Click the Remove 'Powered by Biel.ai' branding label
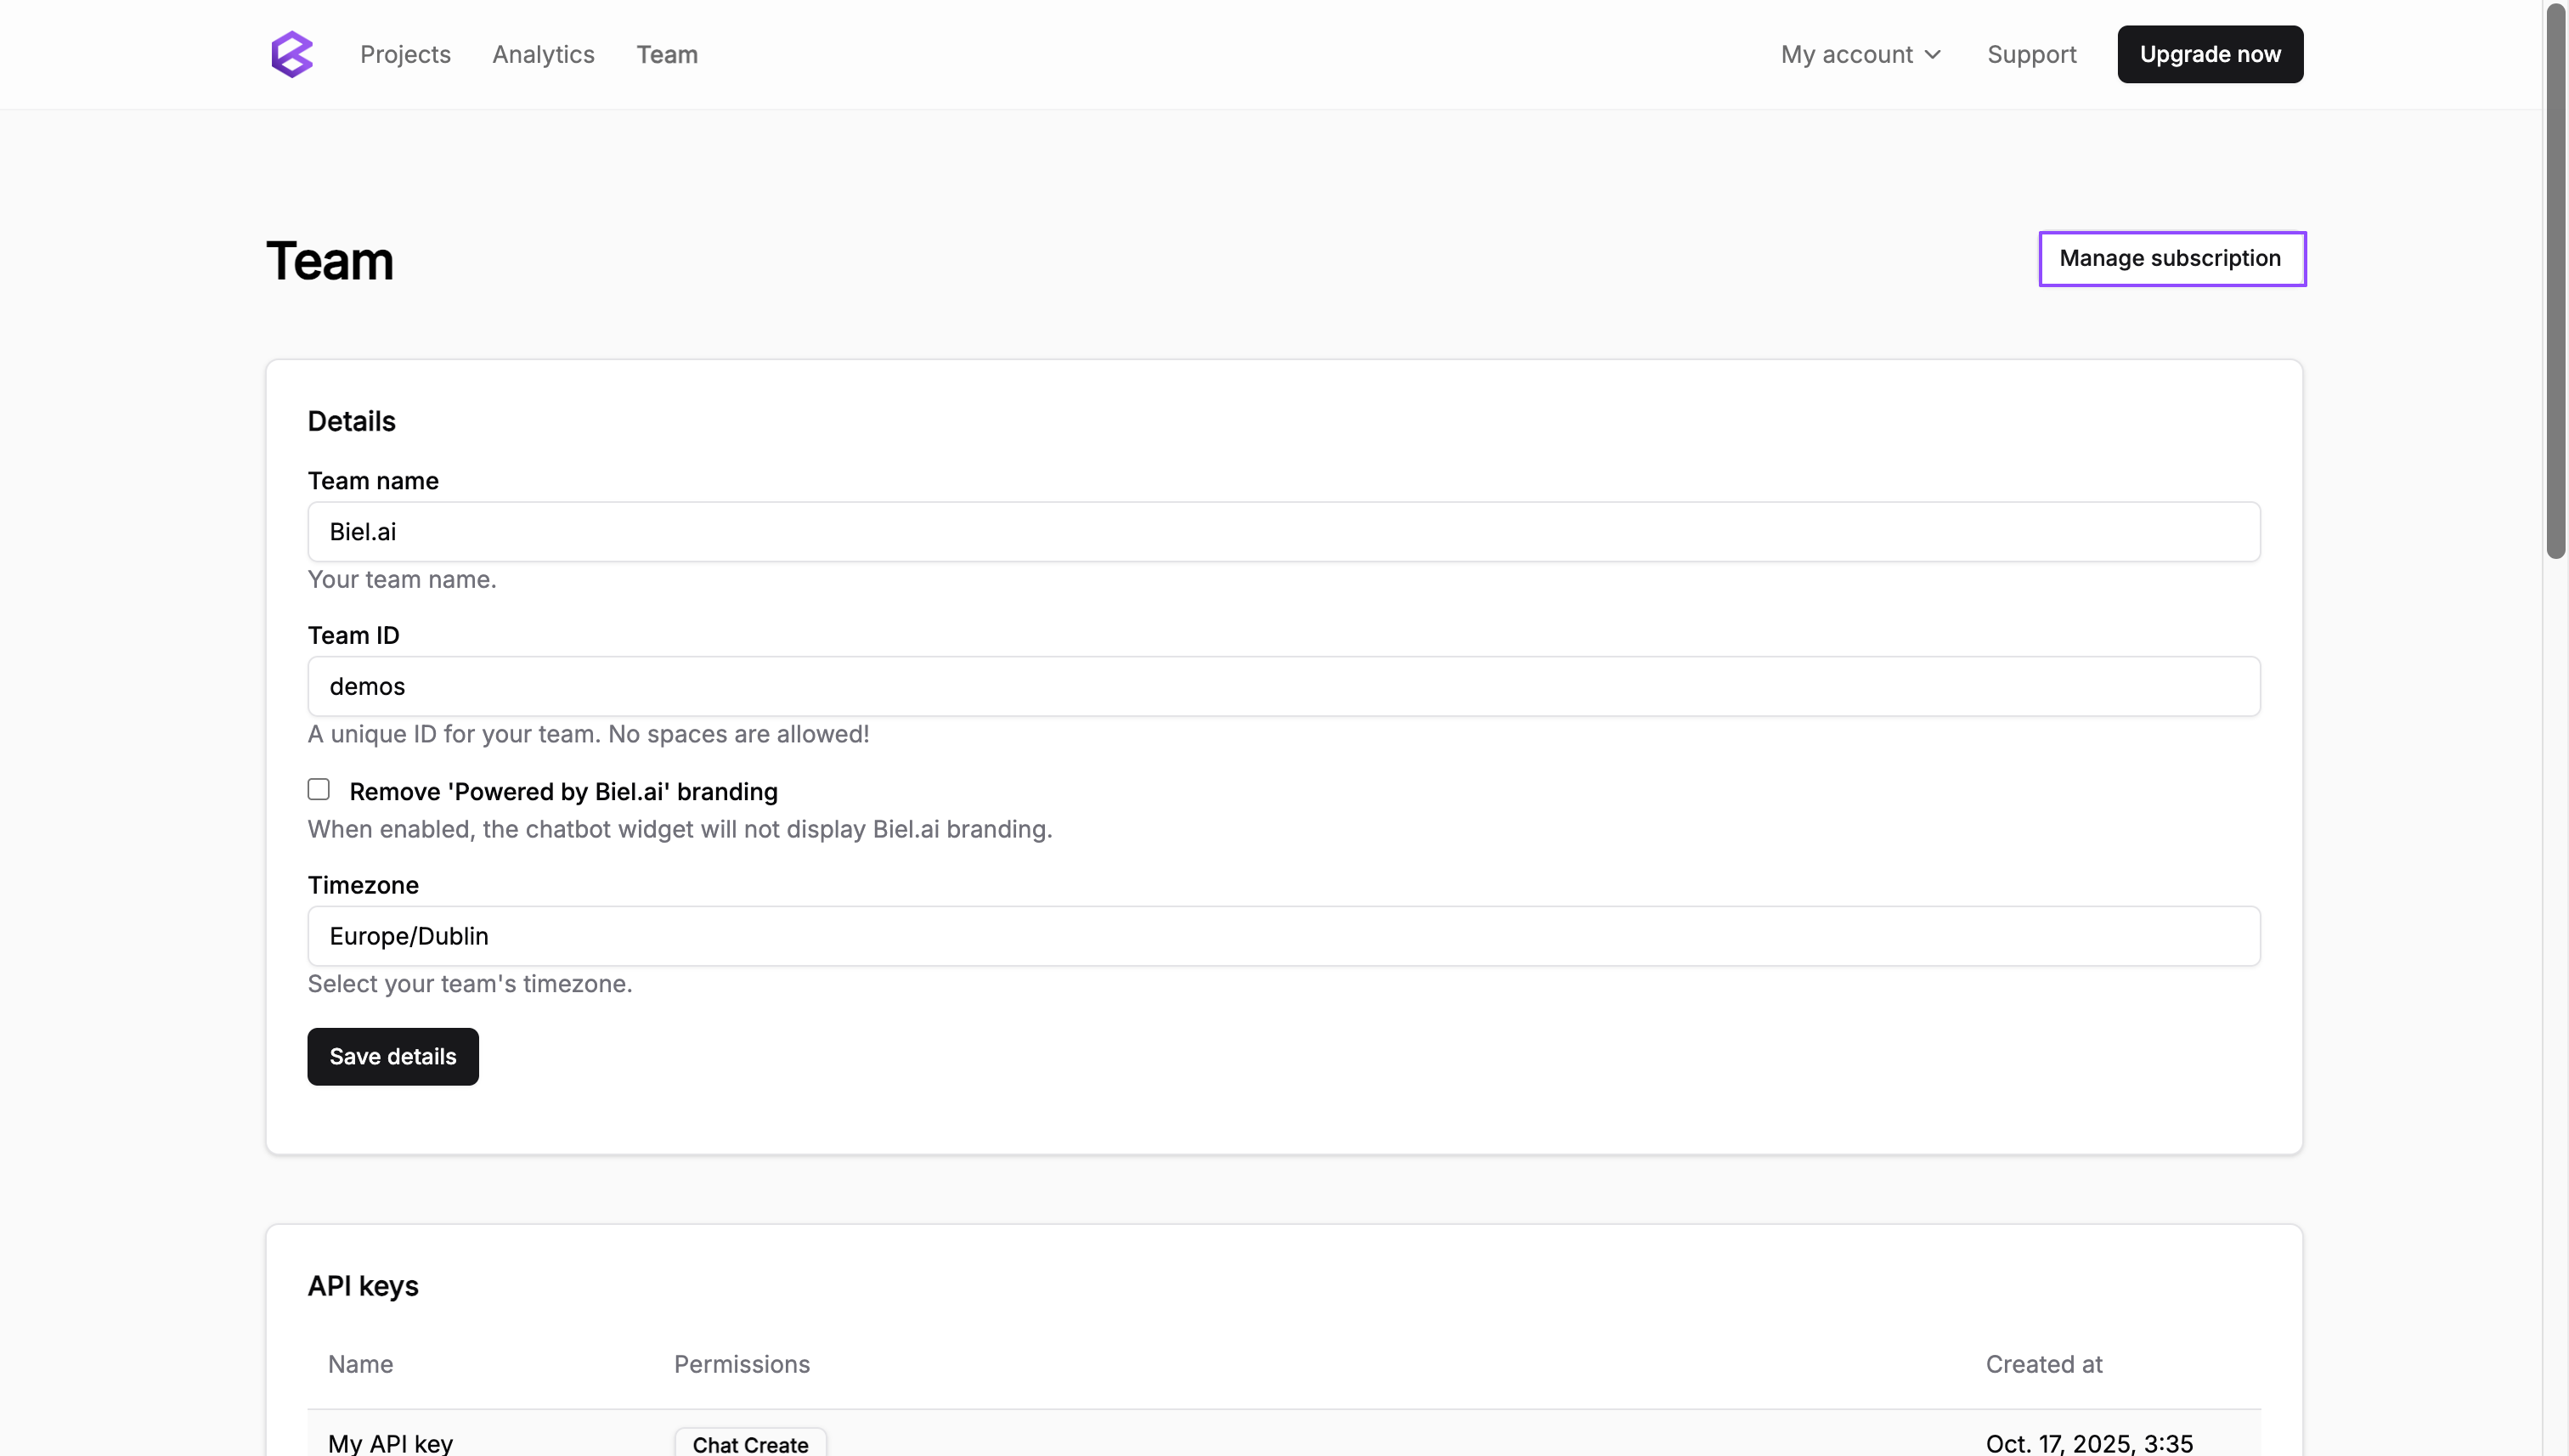 point(563,791)
